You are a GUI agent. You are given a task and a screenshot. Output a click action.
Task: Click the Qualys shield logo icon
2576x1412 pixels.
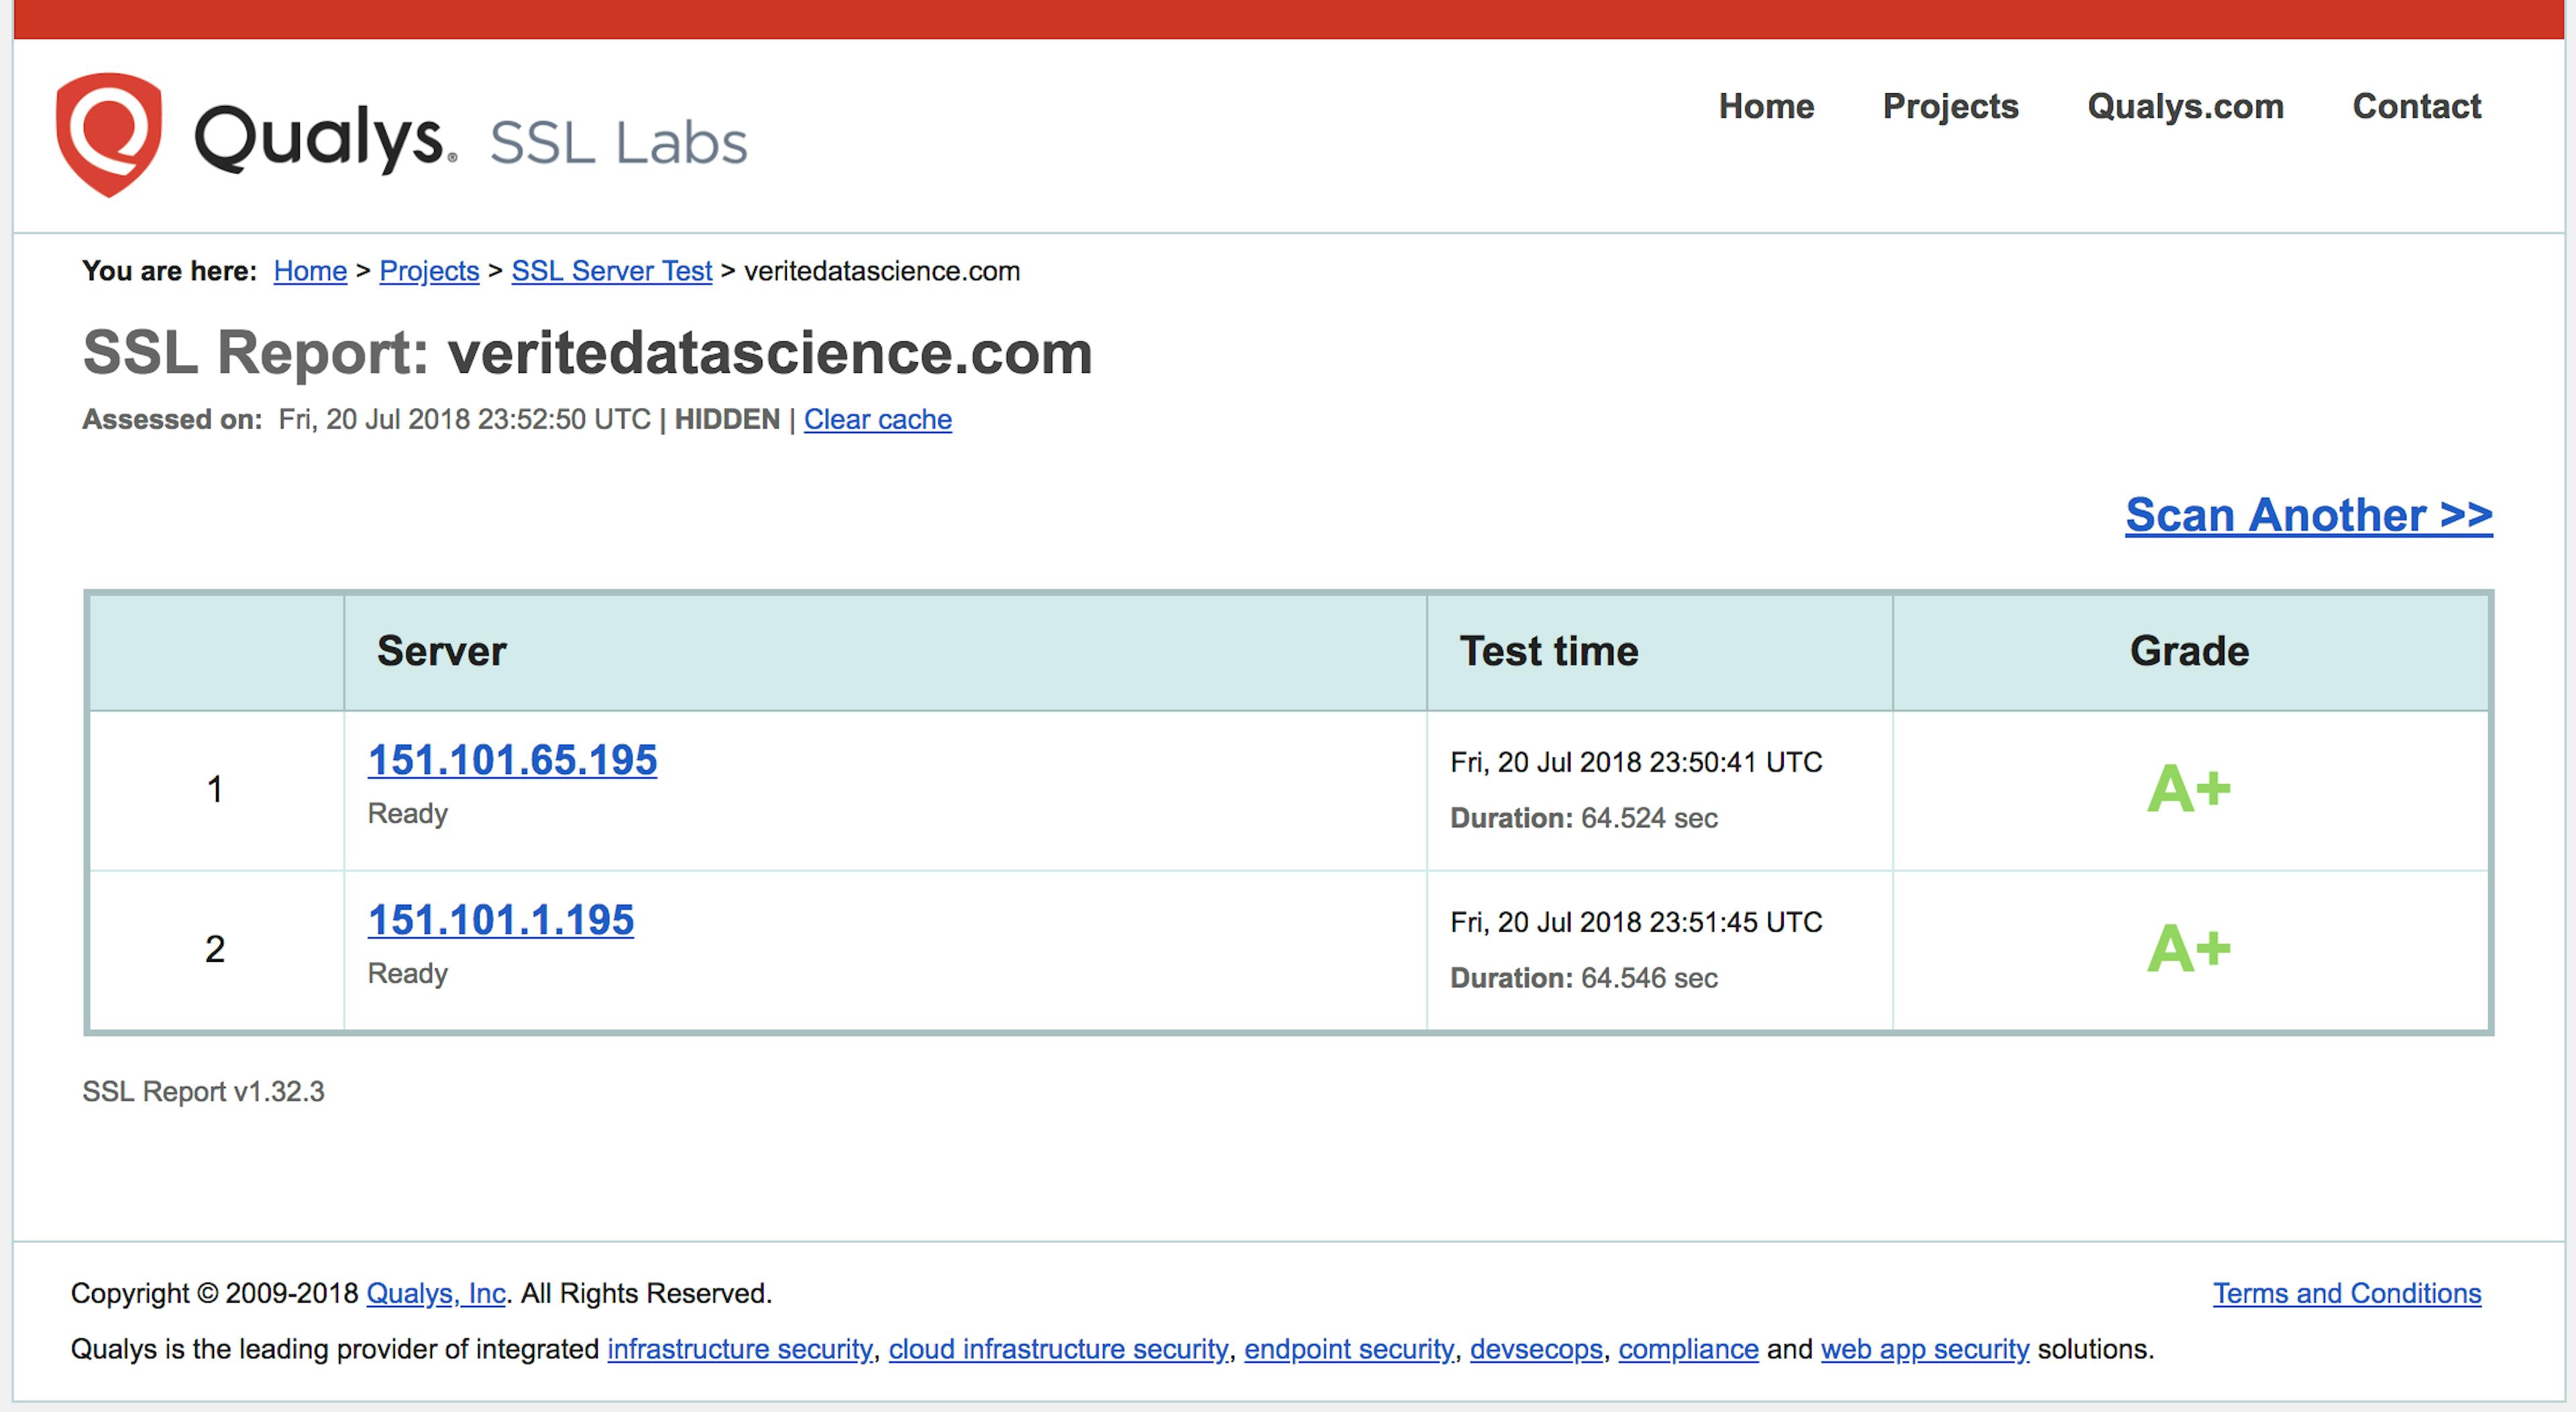pyautogui.click(x=108, y=134)
